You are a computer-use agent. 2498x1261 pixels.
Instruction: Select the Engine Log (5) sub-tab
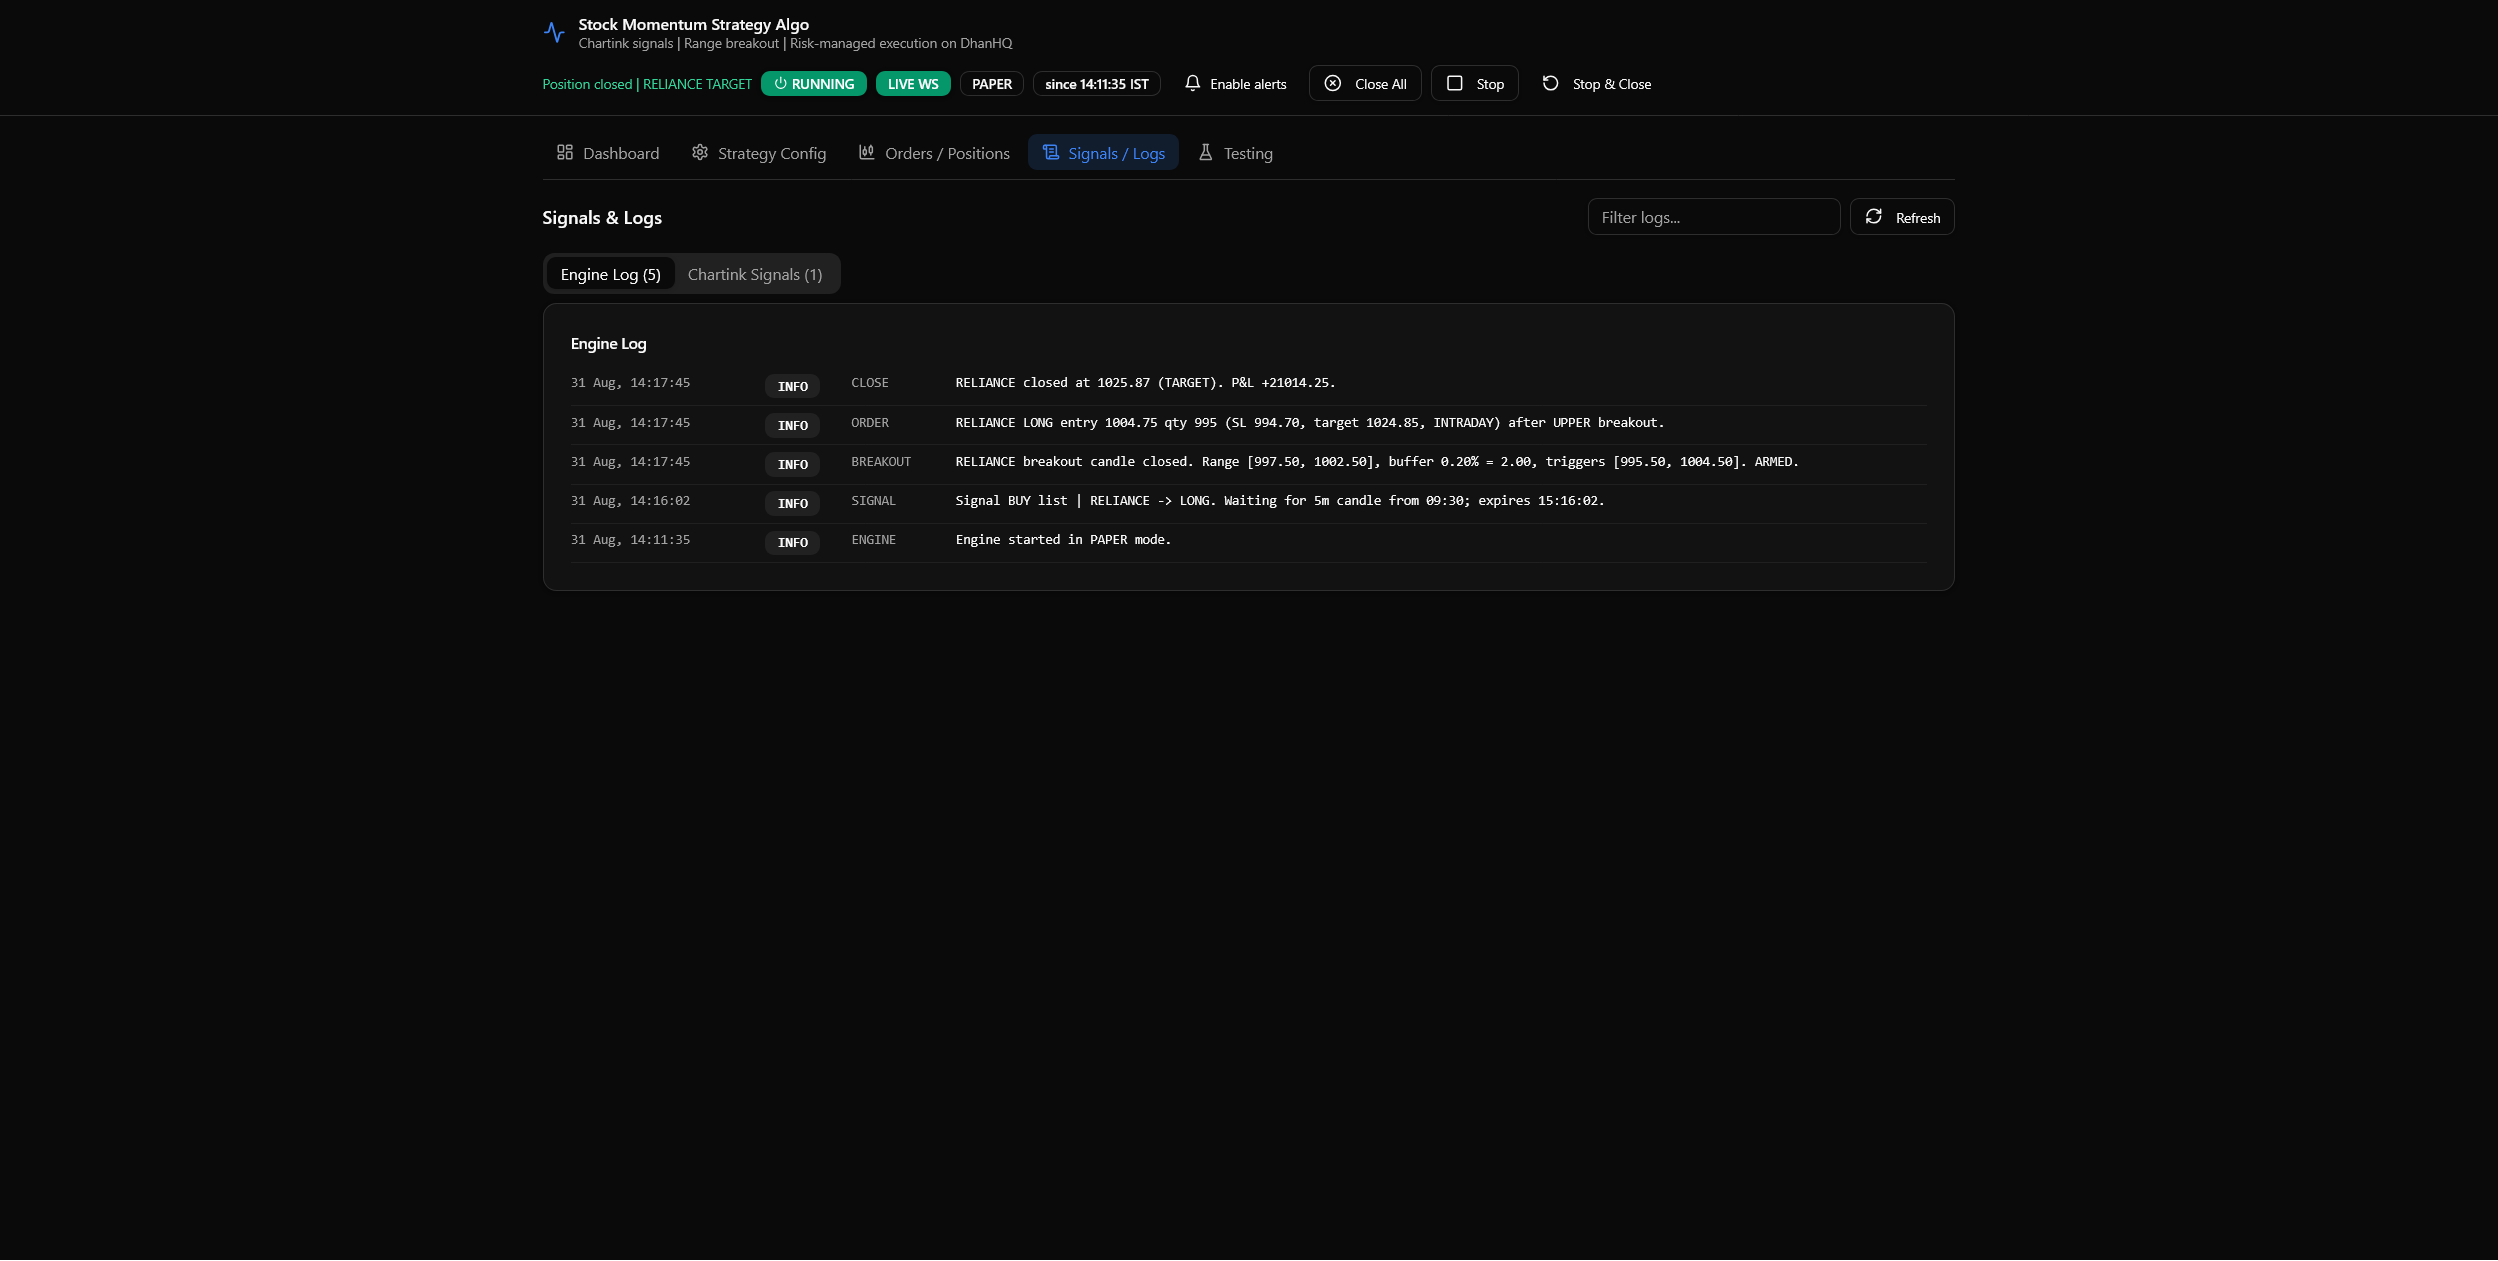[610, 275]
